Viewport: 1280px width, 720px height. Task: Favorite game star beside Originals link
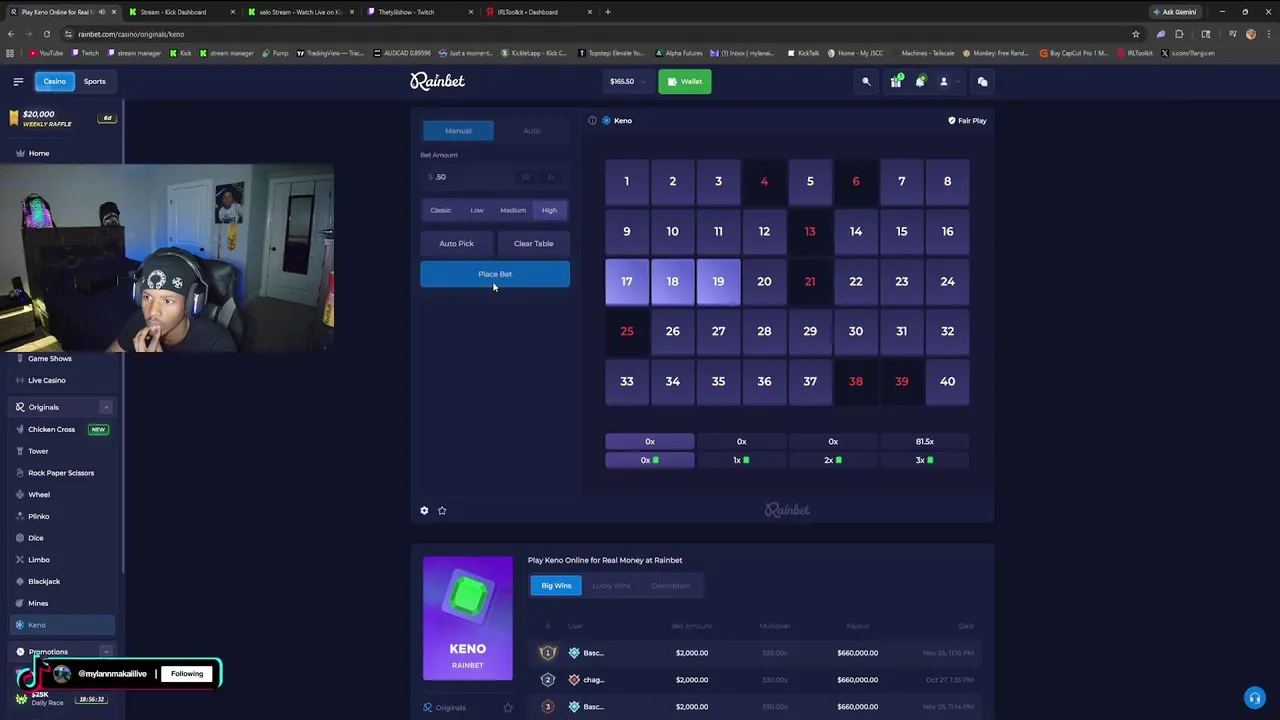tap(507, 708)
